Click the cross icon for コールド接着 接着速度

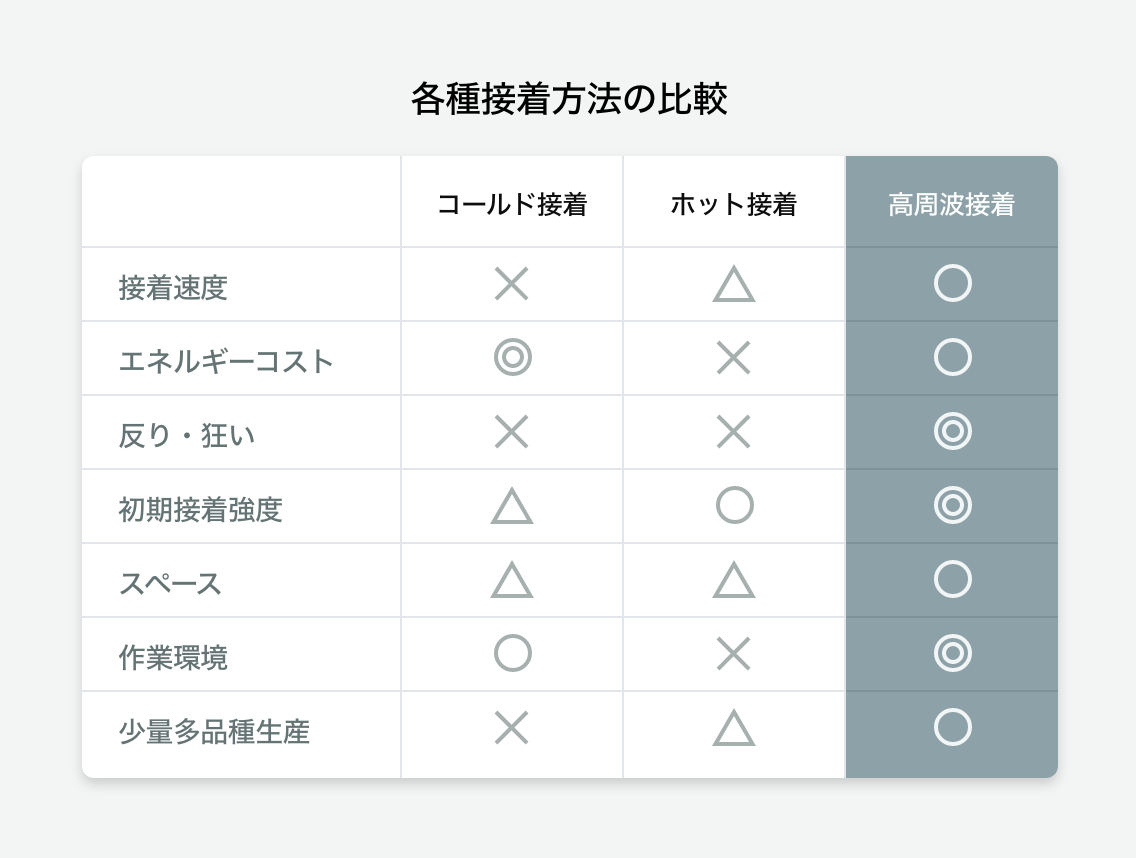point(511,284)
